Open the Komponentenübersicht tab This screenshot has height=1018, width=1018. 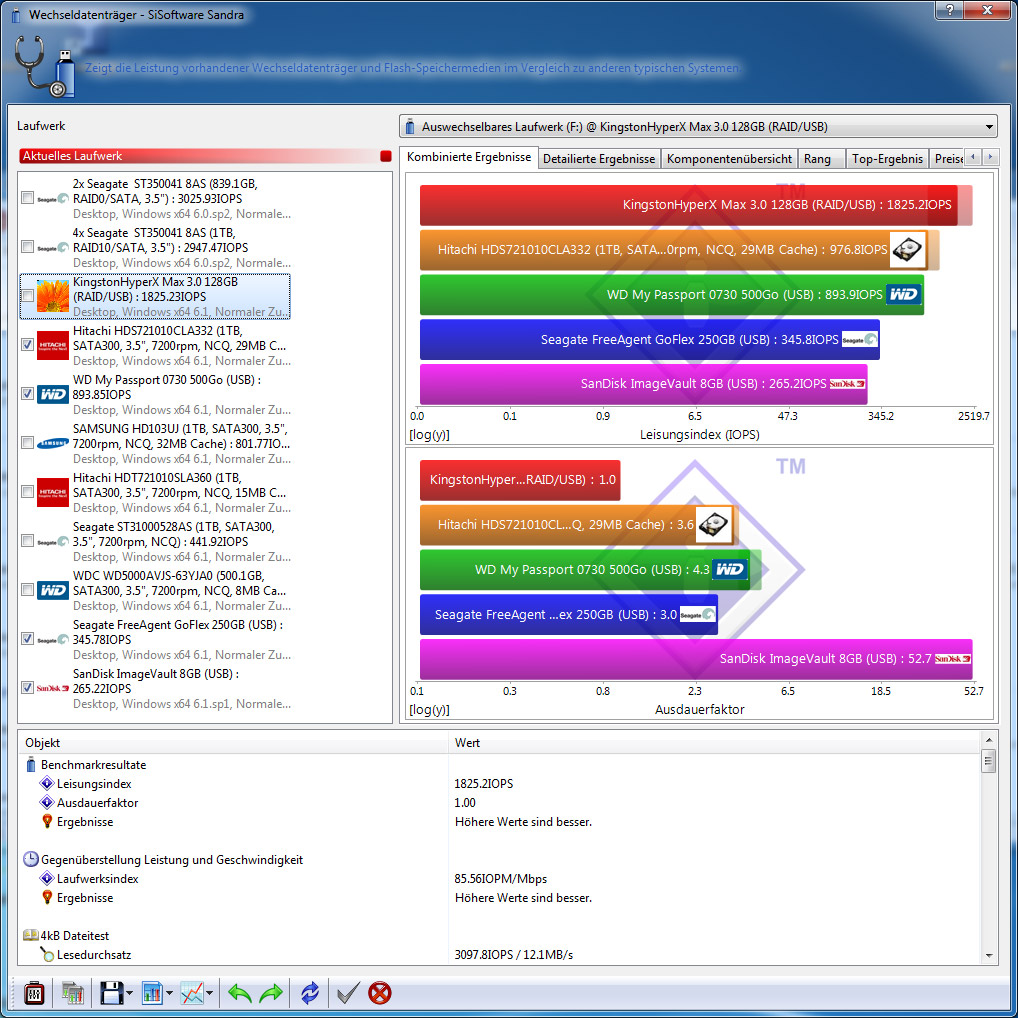pos(729,158)
